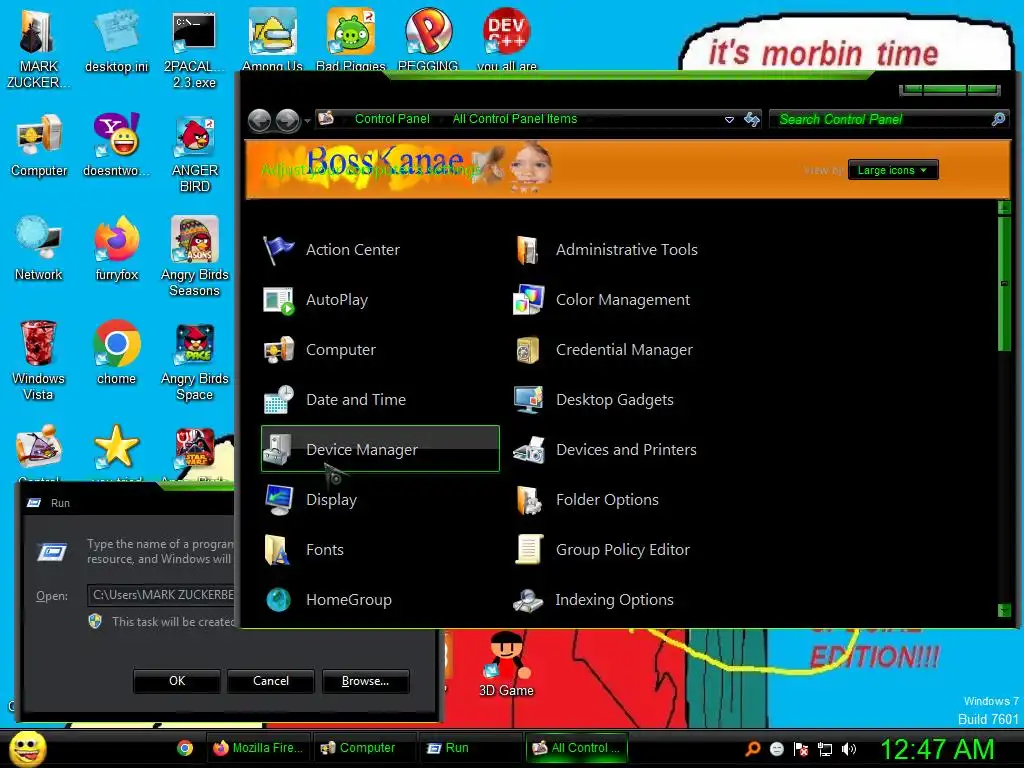Click the Open field in Run dialog
1024x768 pixels.
pos(162,595)
